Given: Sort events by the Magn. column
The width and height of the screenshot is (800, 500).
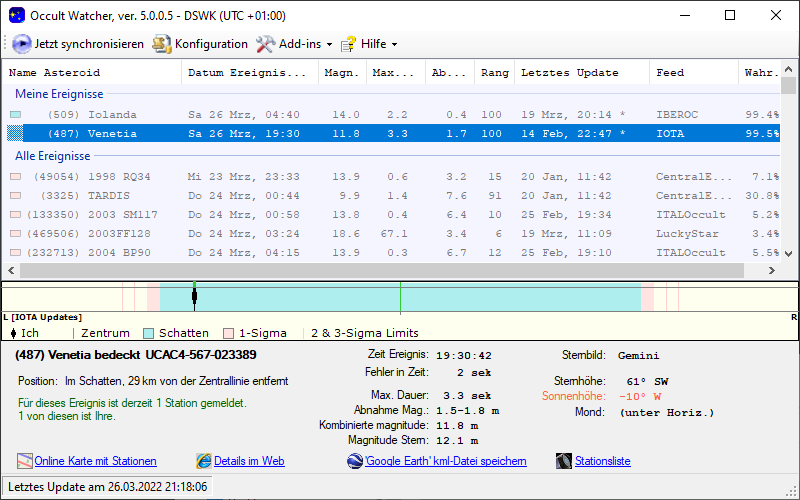Looking at the screenshot, I should click(341, 73).
